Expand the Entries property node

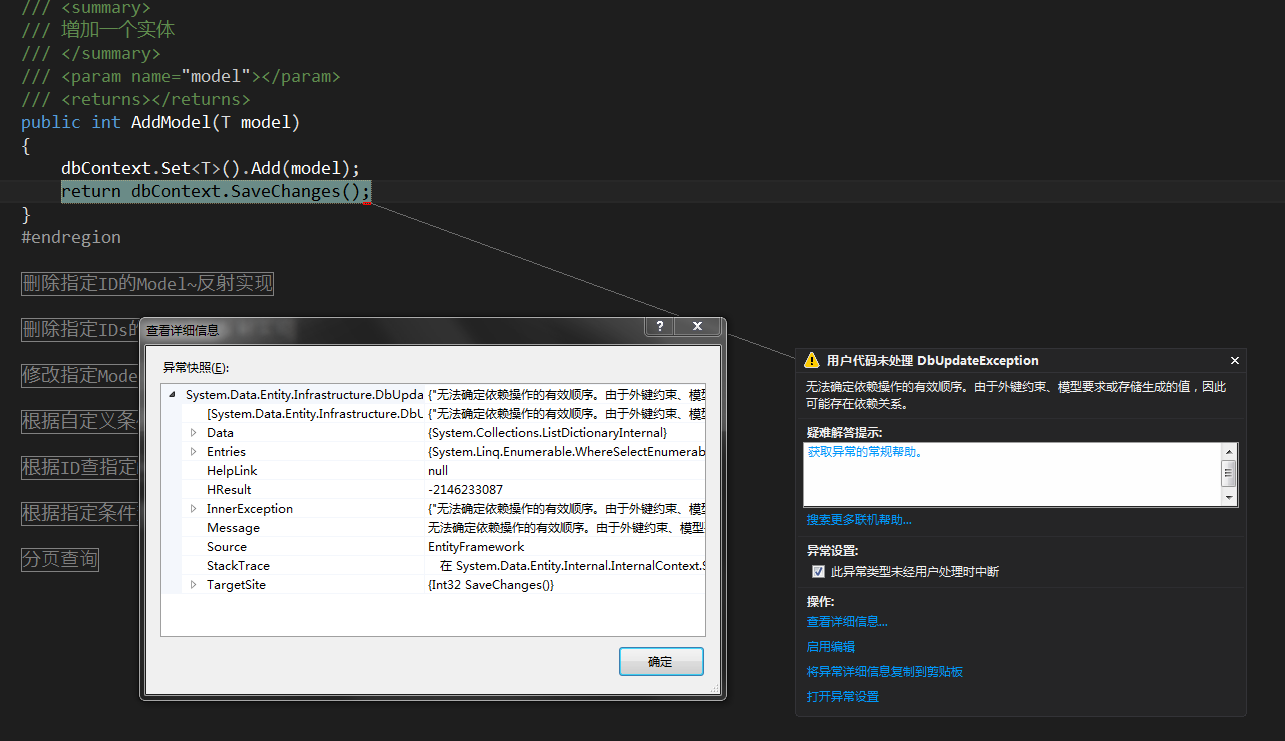coord(194,452)
